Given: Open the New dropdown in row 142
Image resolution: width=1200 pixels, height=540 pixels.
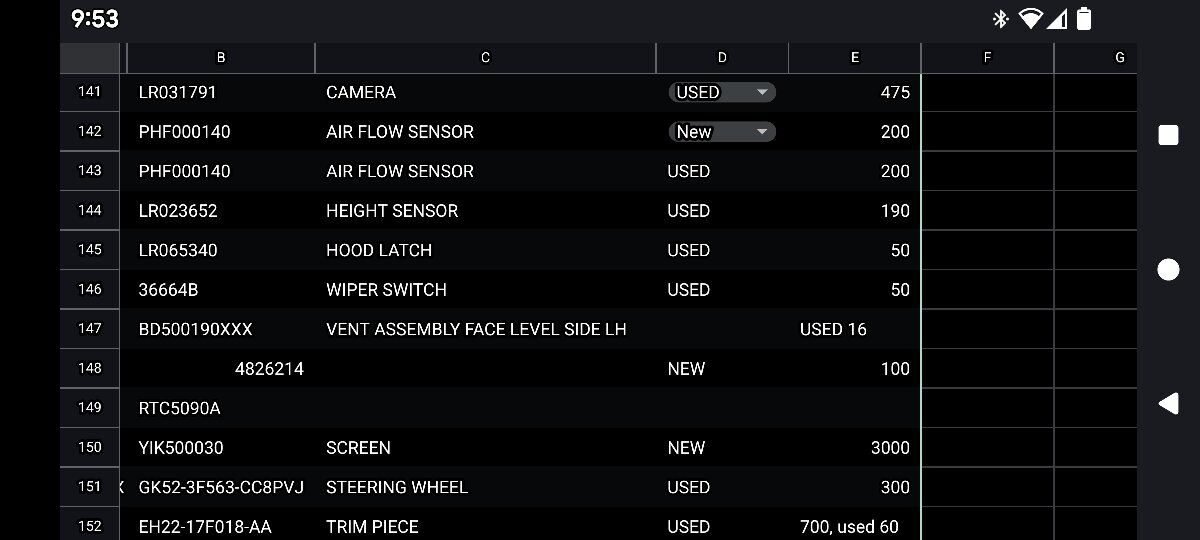Looking at the screenshot, I should 721,132.
